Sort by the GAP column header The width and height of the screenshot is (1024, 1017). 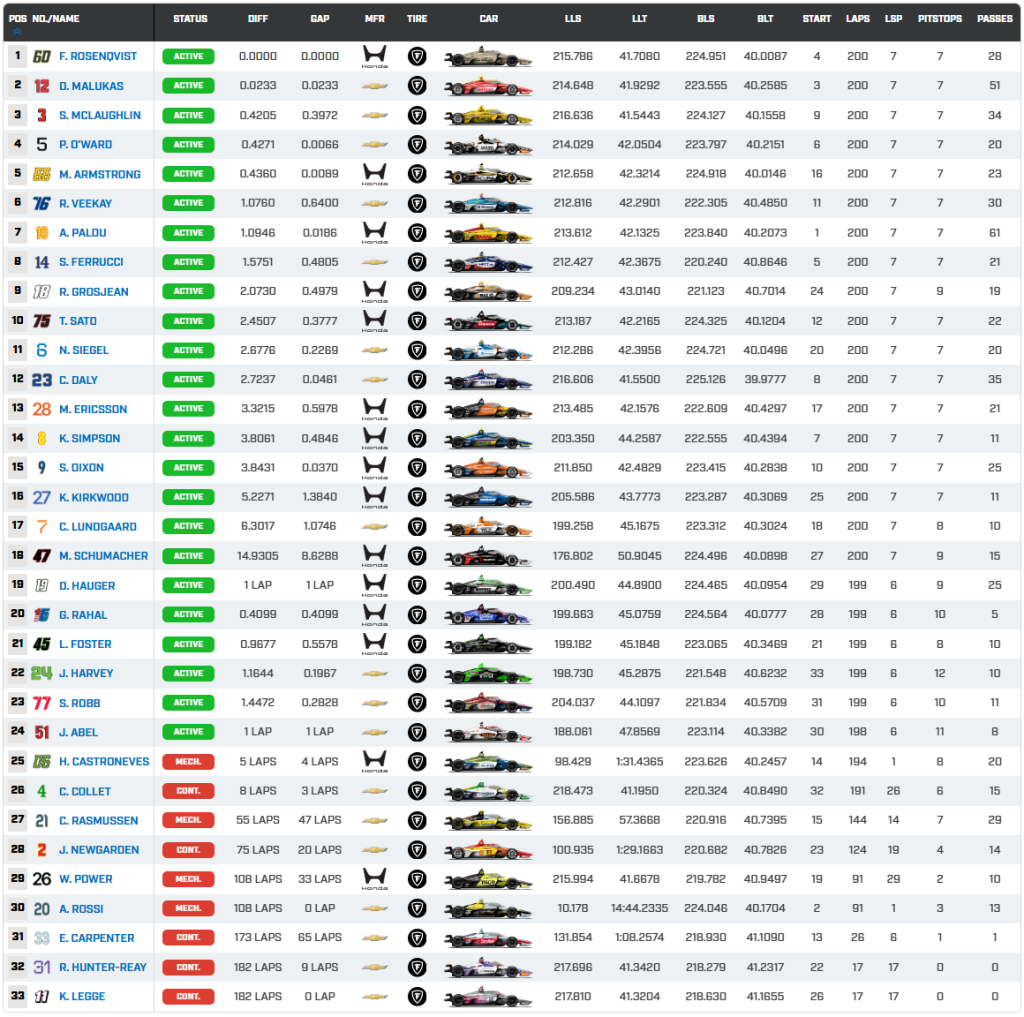(320, 19)
